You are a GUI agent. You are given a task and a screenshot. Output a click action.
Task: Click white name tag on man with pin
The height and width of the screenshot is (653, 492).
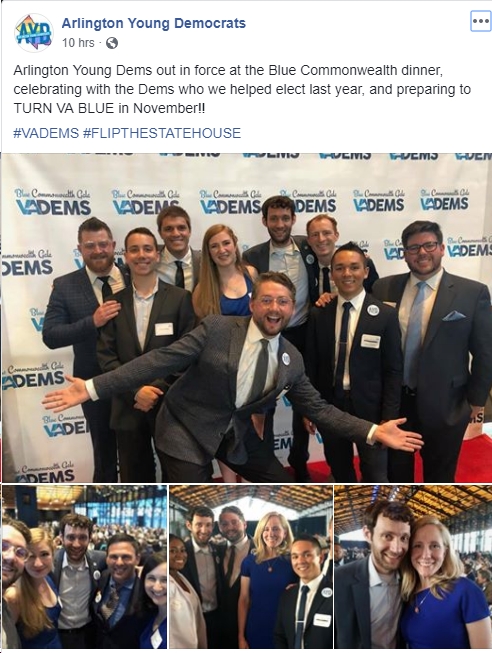(370, 341)
